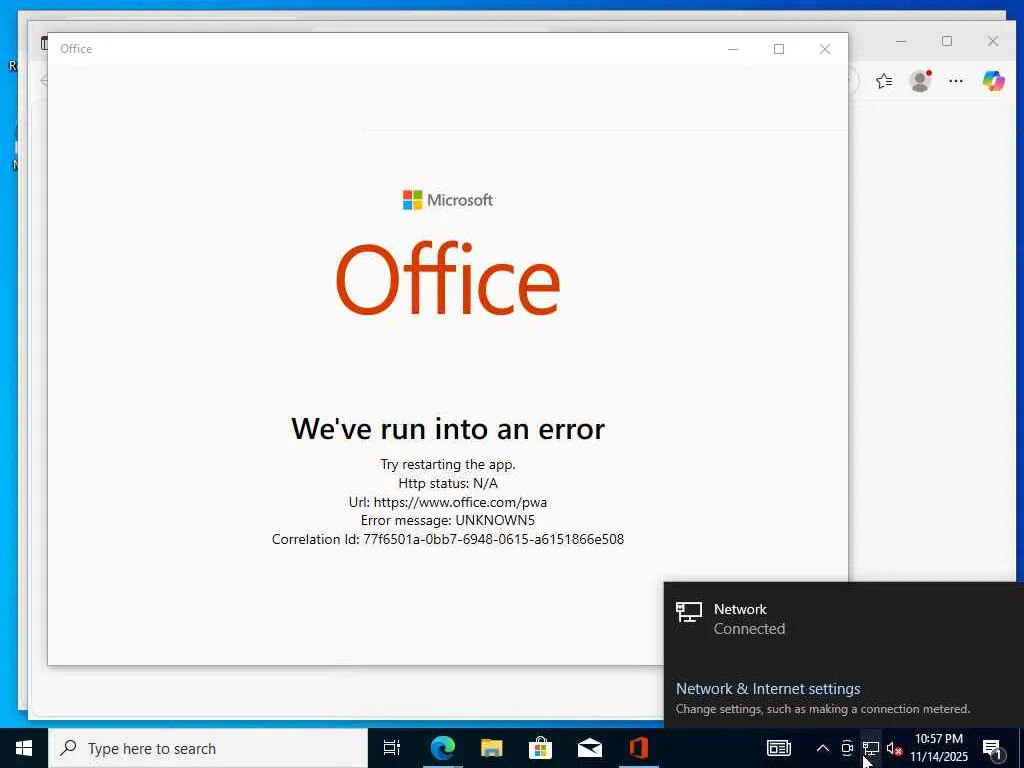Viewport: 1024px width, 768px height.
Task: Open Microsoft Store from the taskbar
Action: click(x=541, y=748)
